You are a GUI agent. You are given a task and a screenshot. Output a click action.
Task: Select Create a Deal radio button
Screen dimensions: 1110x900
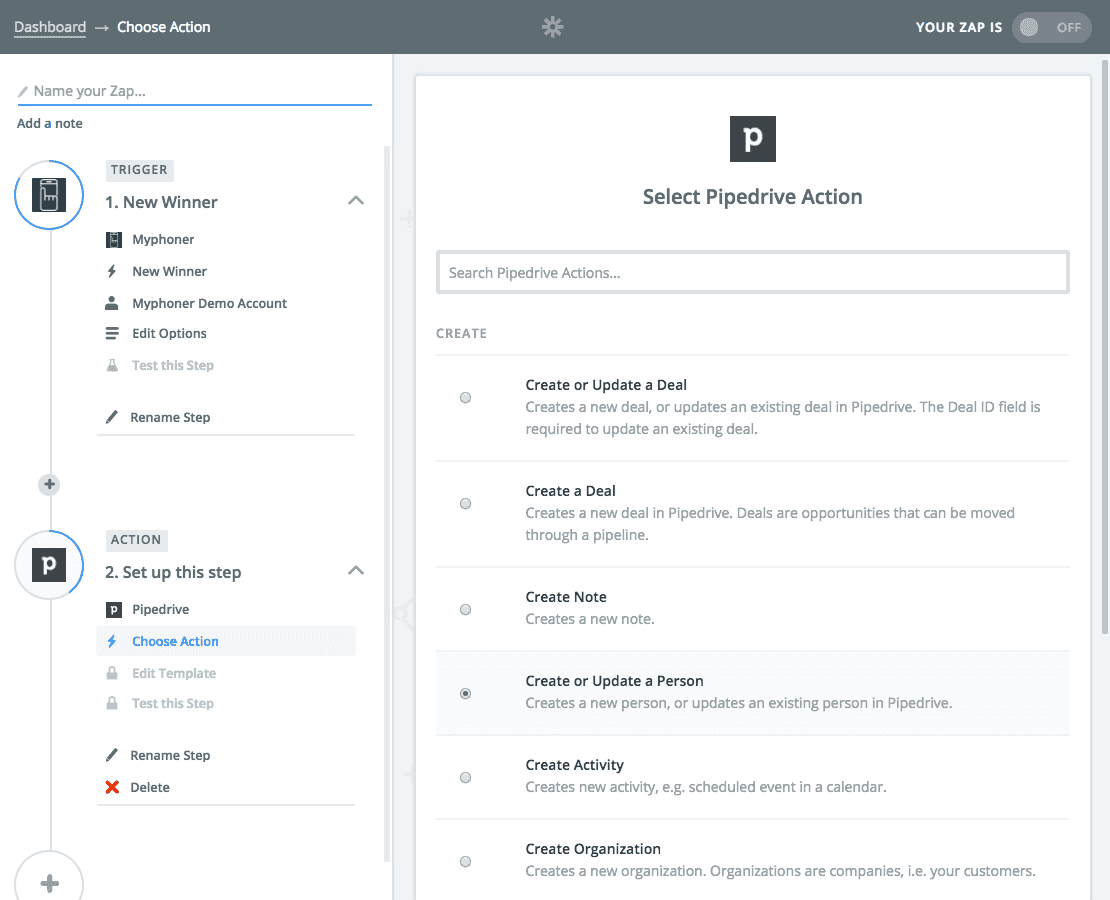coord(465,503)
